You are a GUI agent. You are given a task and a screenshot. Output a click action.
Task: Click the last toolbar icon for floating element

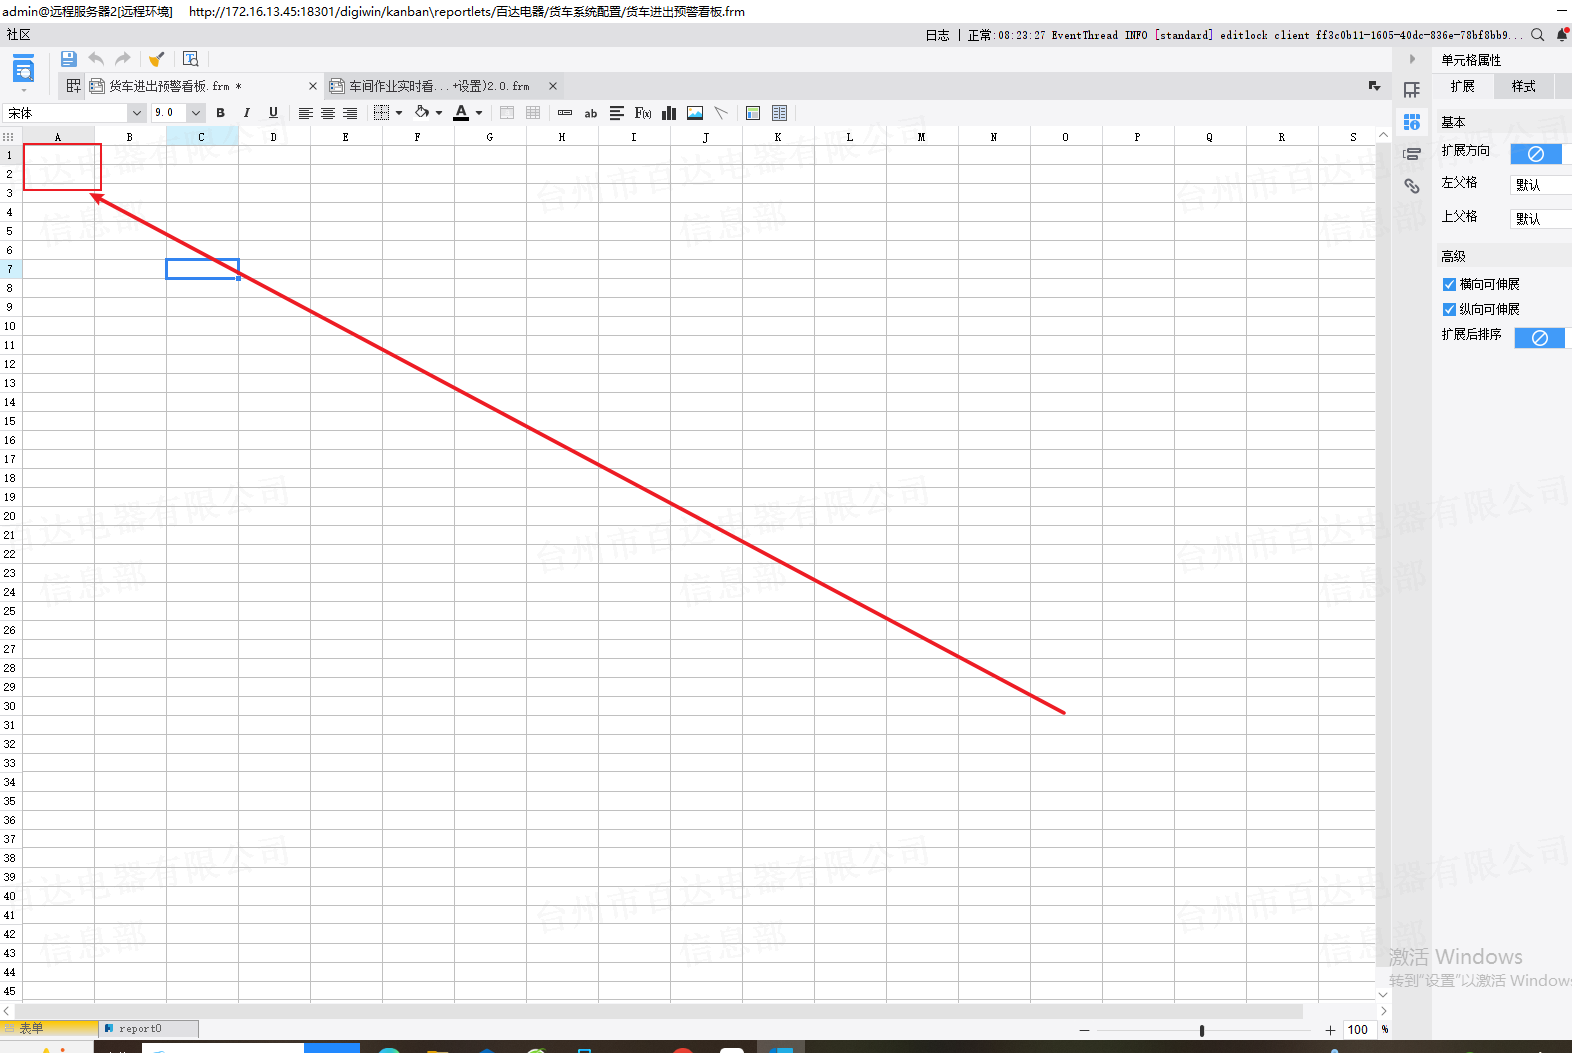pos(780,113)
